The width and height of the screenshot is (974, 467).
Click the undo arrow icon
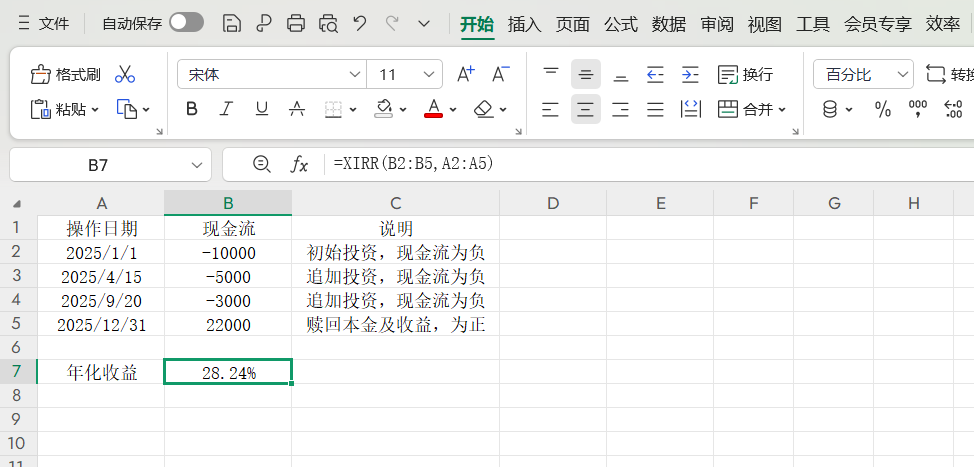[x=360, y=23]
